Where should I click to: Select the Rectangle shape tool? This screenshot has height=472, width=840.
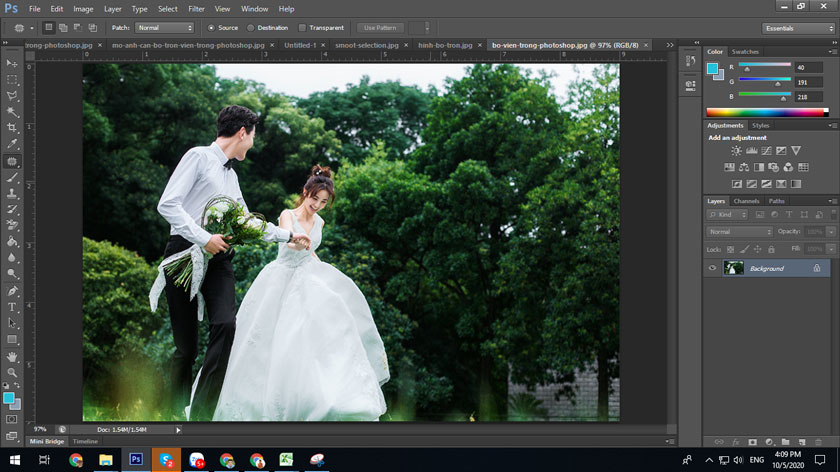[x=12, y=339]
